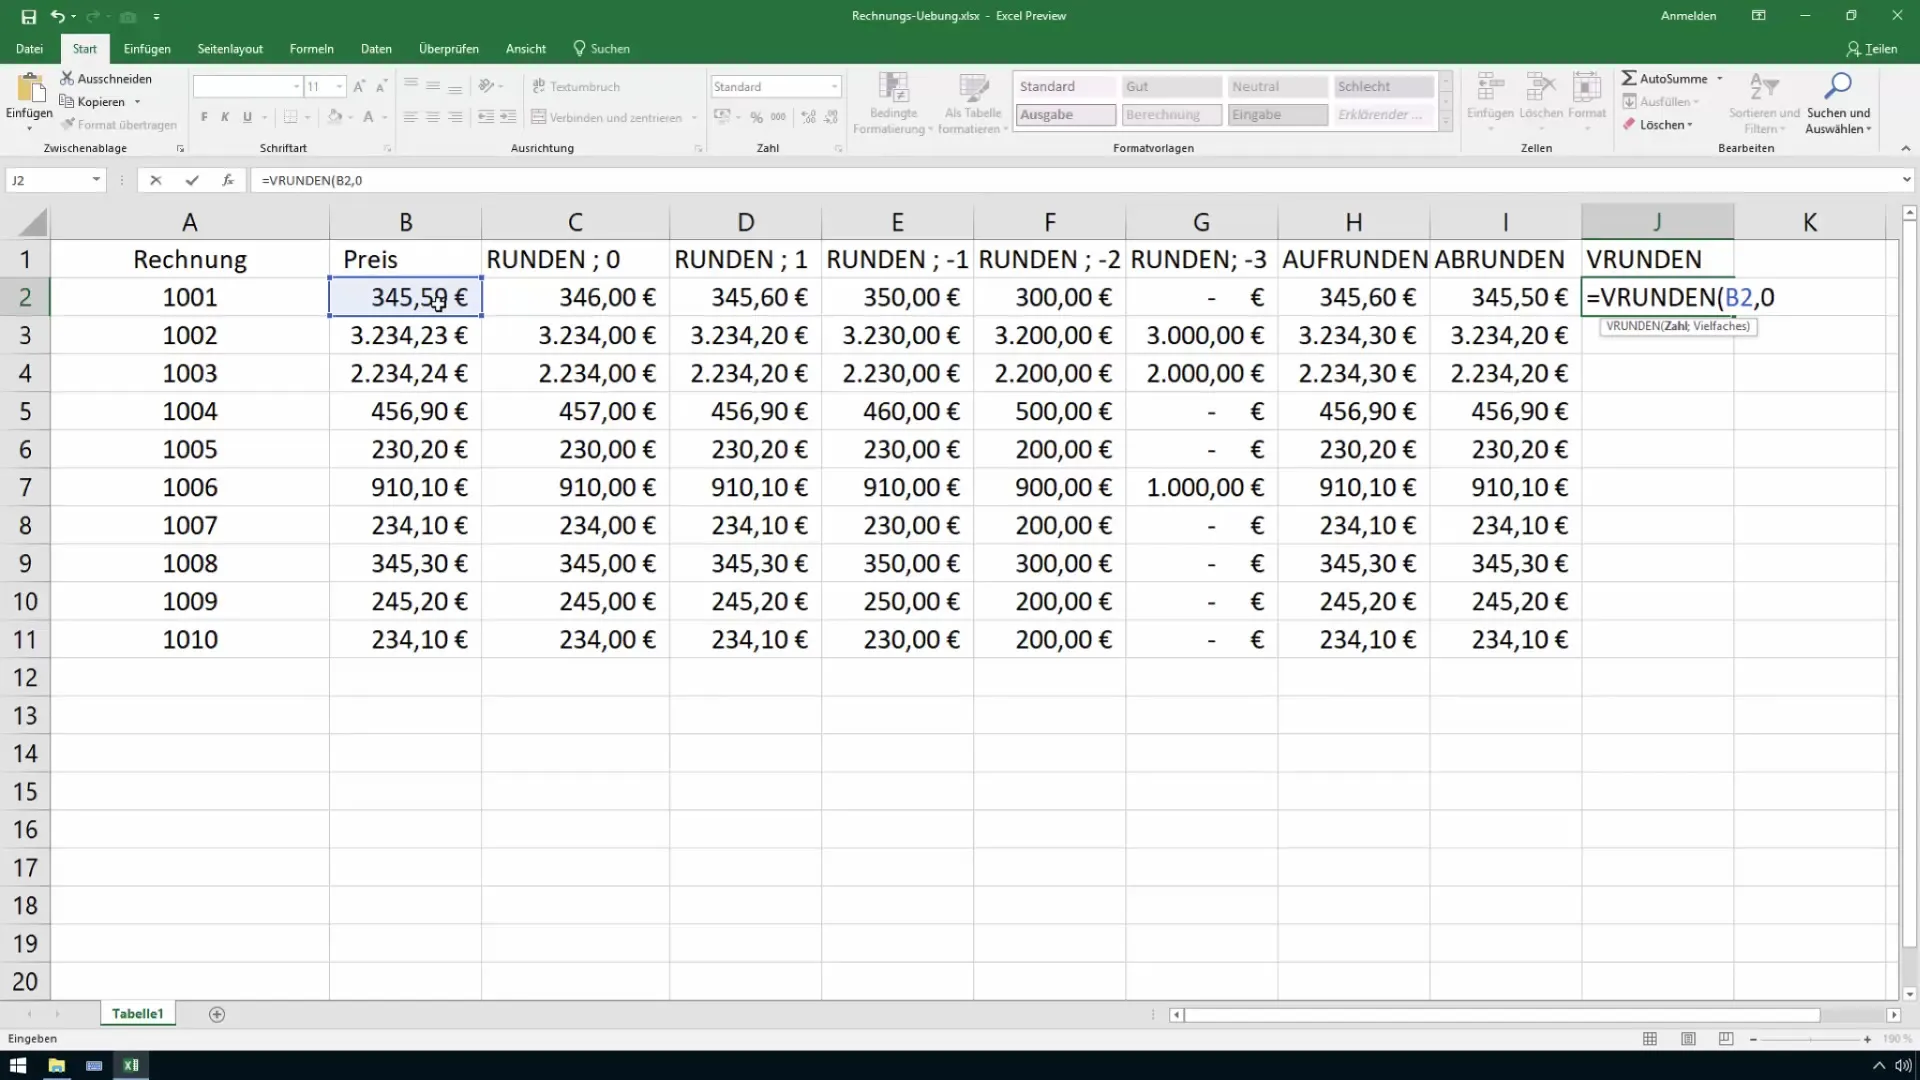This screenshot has width=1920, height=1080.
Task: Apply the Neutral cell style
Action: click(1277, 87)
